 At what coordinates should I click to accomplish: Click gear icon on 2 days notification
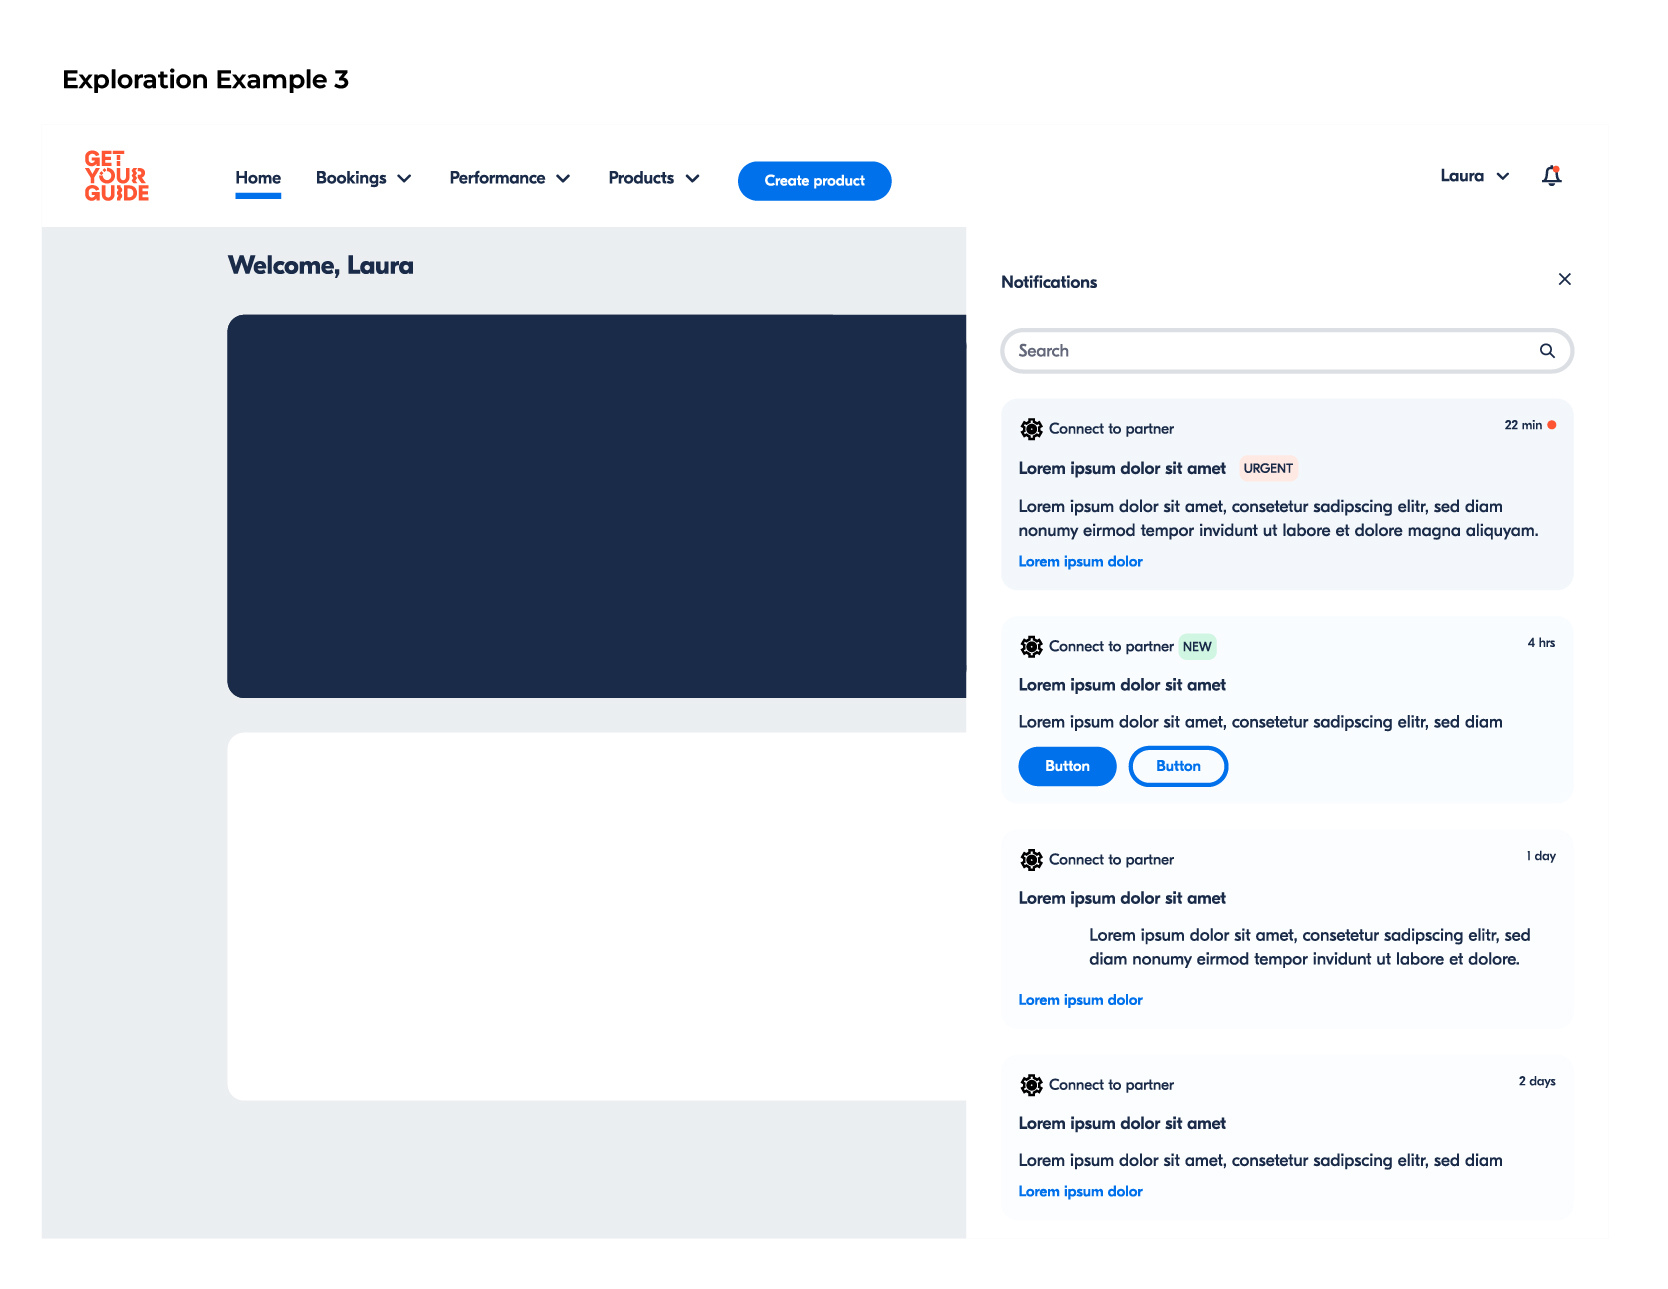(x=1031, y=1085)
